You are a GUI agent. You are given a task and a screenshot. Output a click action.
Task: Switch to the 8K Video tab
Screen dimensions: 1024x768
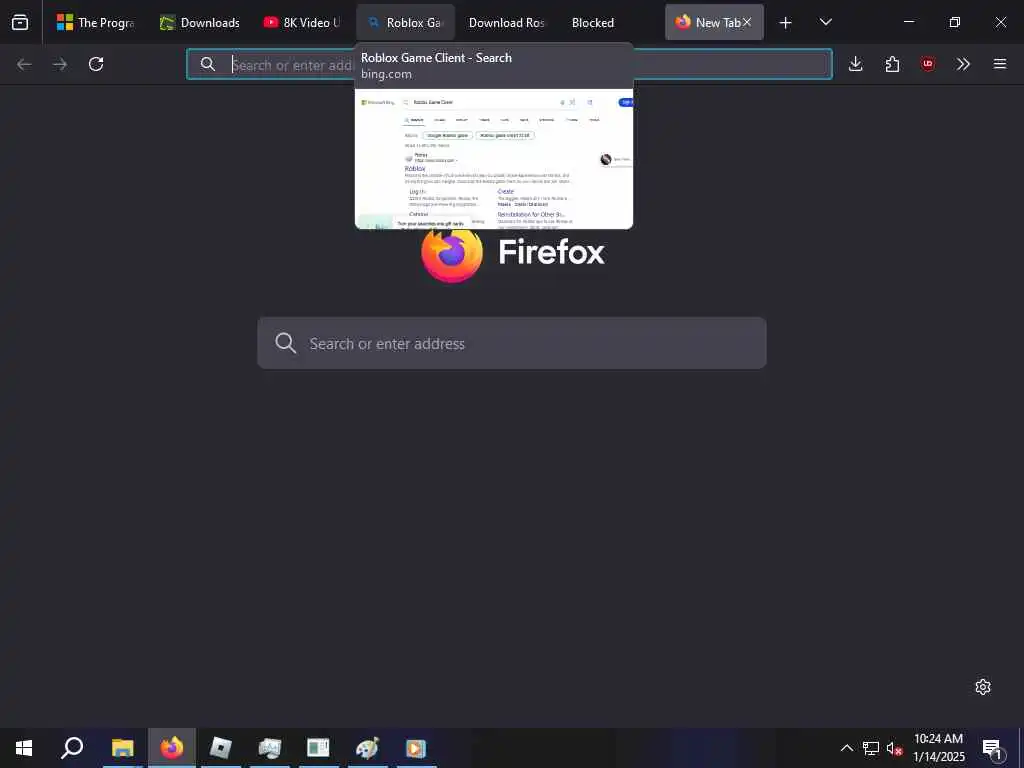tap(302, 22)
